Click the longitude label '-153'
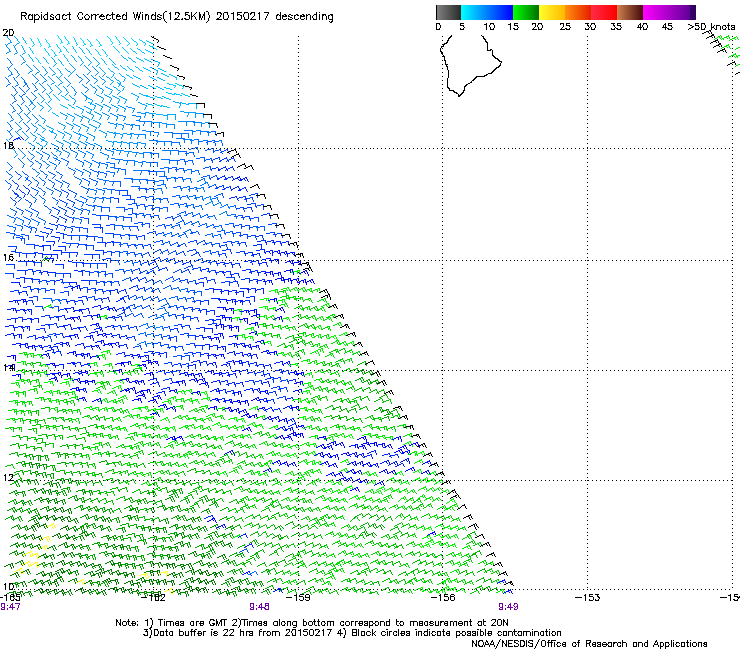 pyautogui.click(x=588, y=598)
